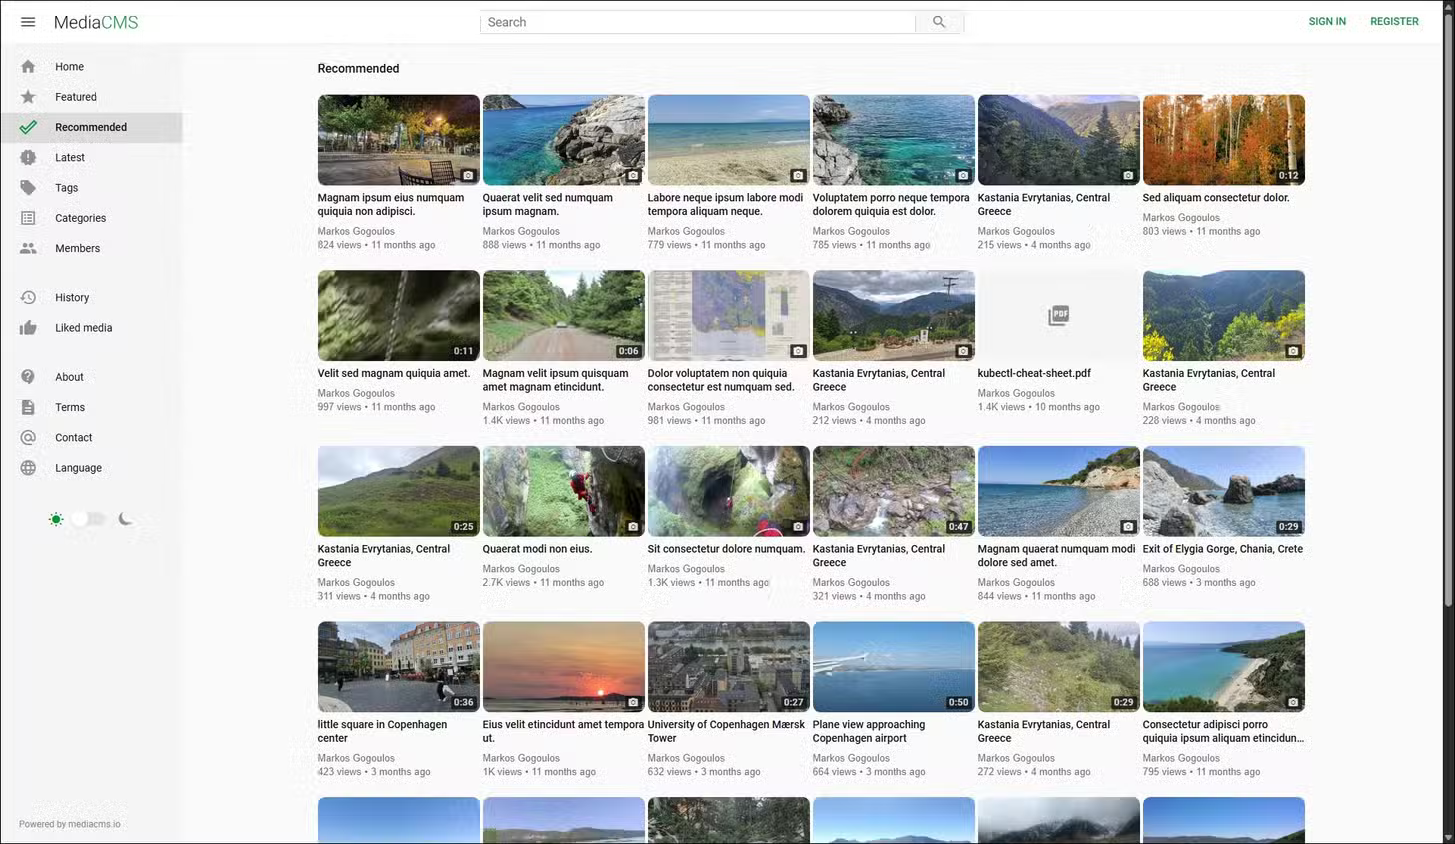The image size is (1455, 844).
Task: Click inside the Search input field
Action: coord(697,22)
